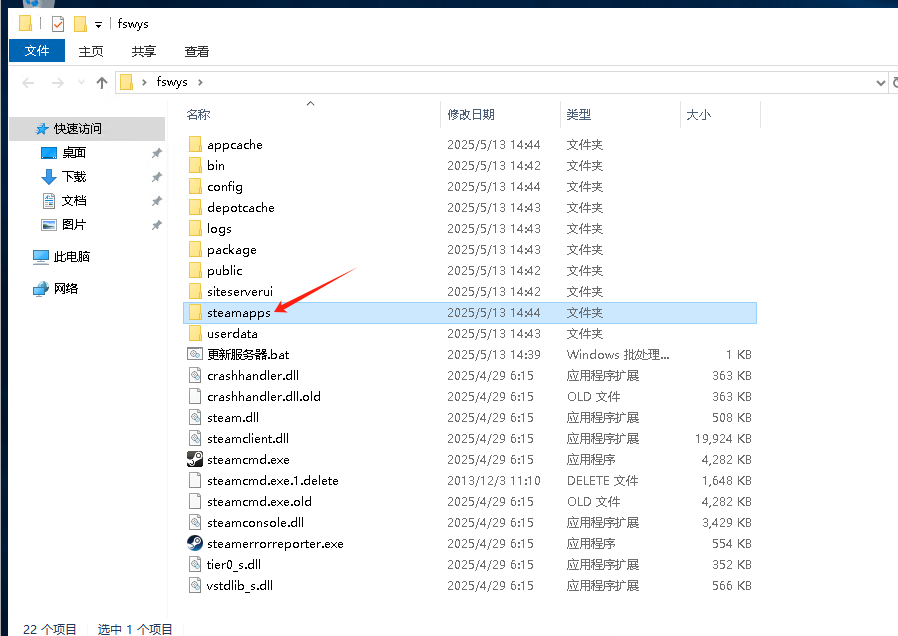898x636 pixels.
Task: Open the recent locations dropdown arrow
Action: pyautogui.click(x=81, y=82)
